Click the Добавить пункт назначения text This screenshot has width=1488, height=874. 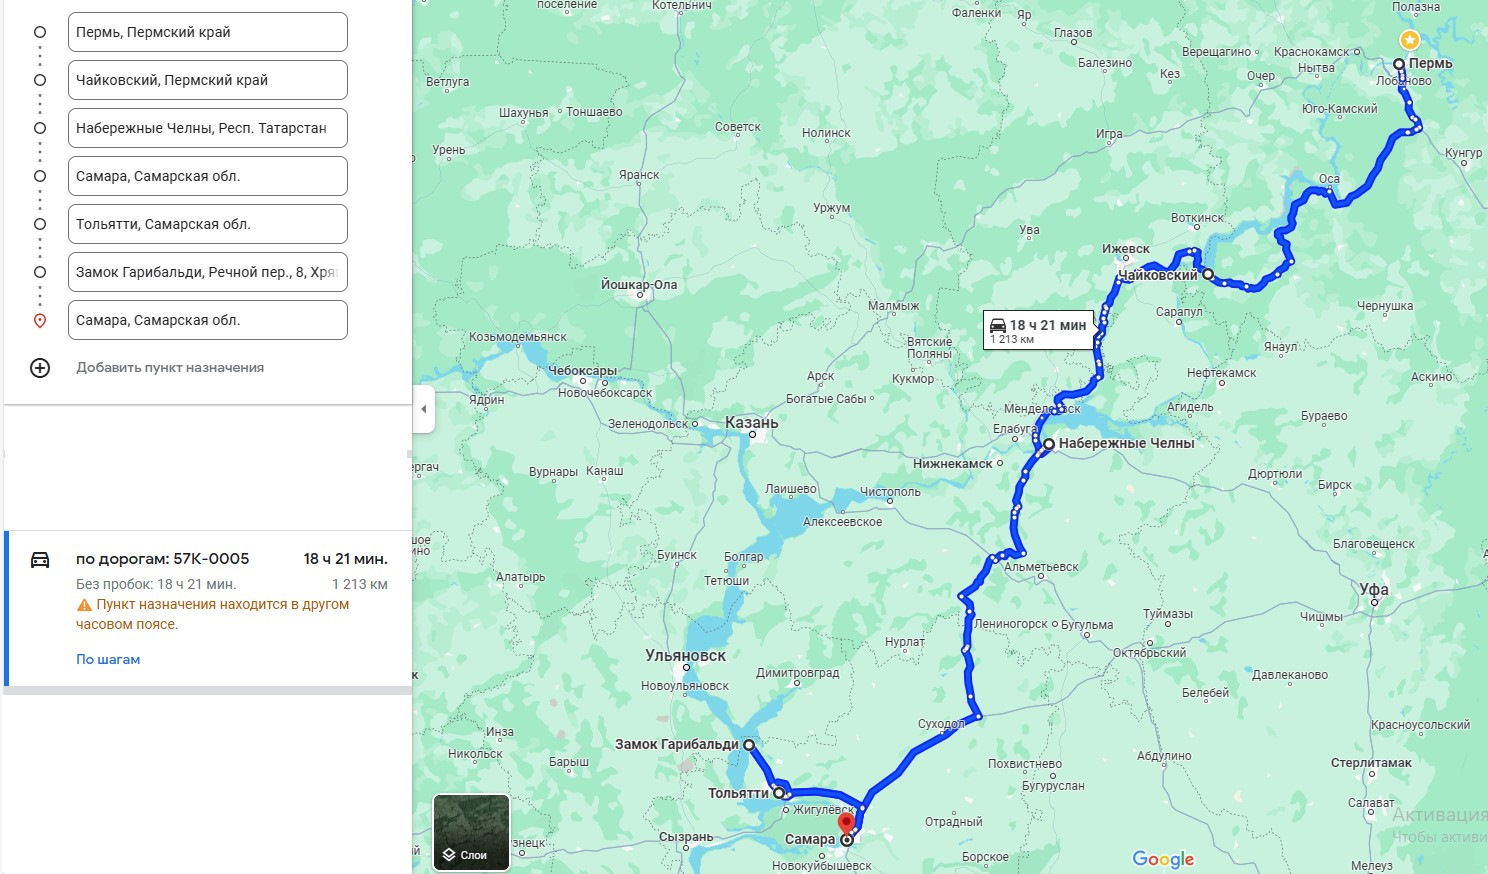point(170,368)
